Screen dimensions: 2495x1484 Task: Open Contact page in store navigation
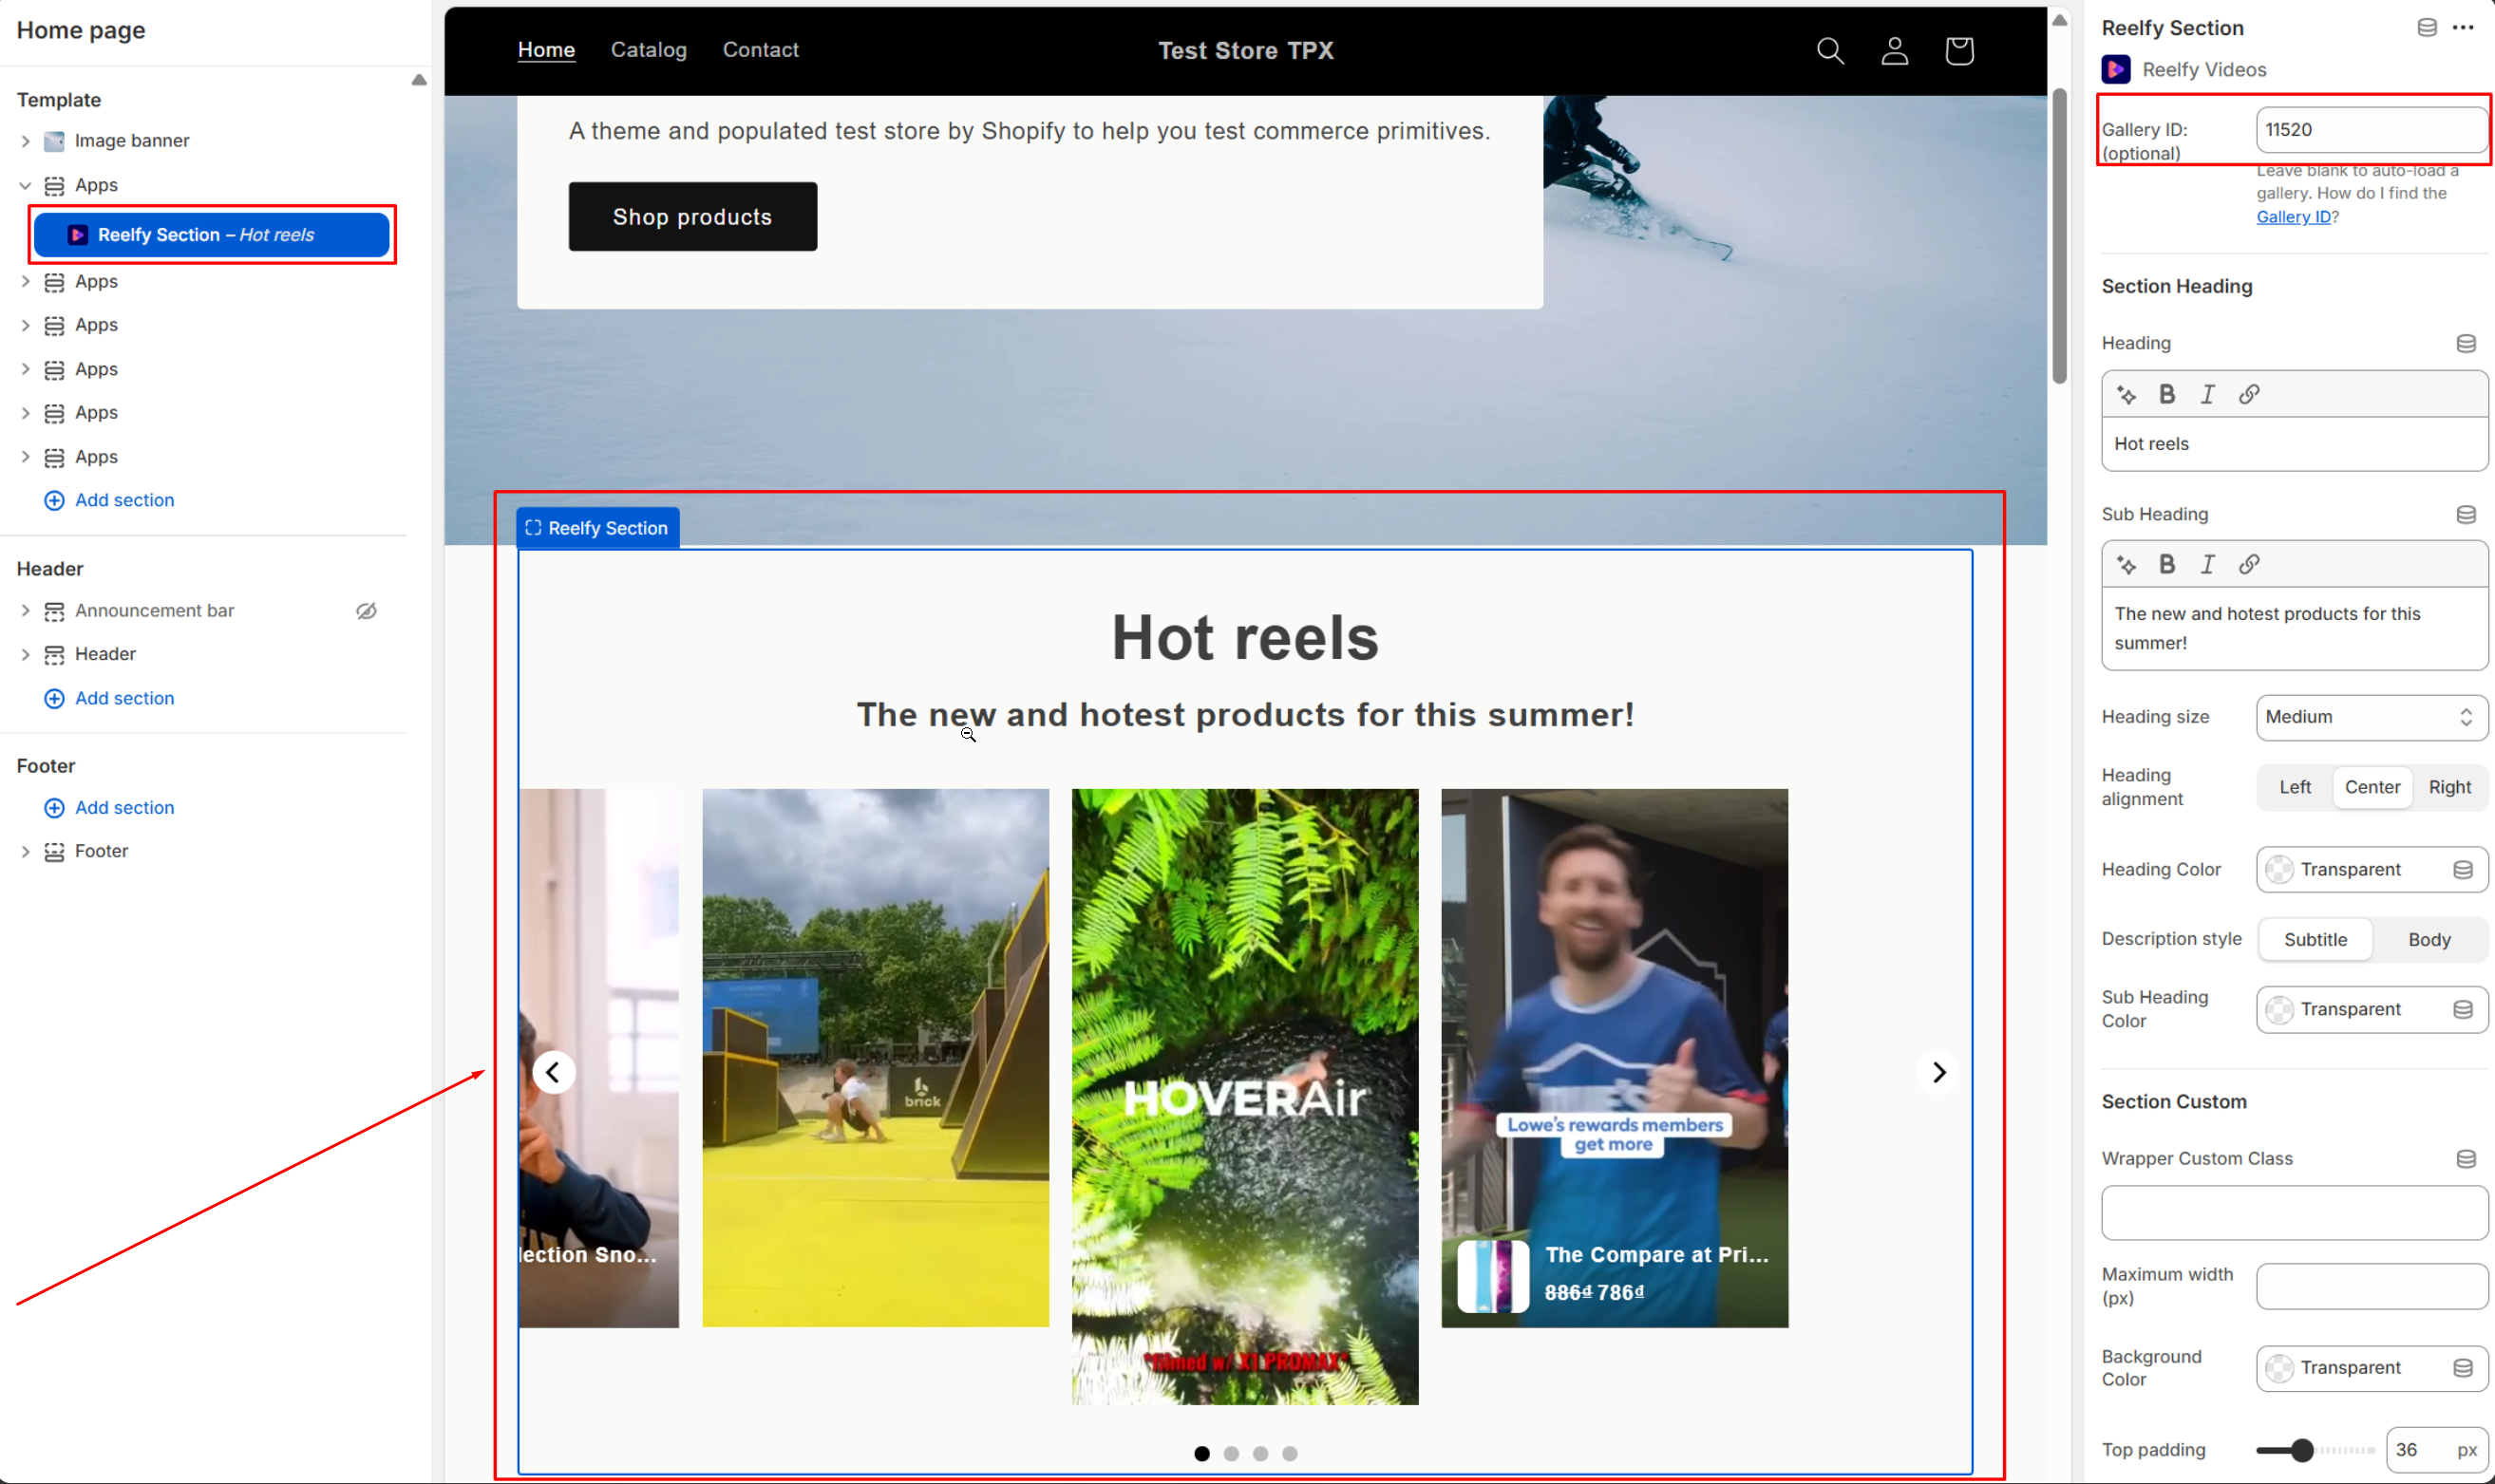(760, 50)
